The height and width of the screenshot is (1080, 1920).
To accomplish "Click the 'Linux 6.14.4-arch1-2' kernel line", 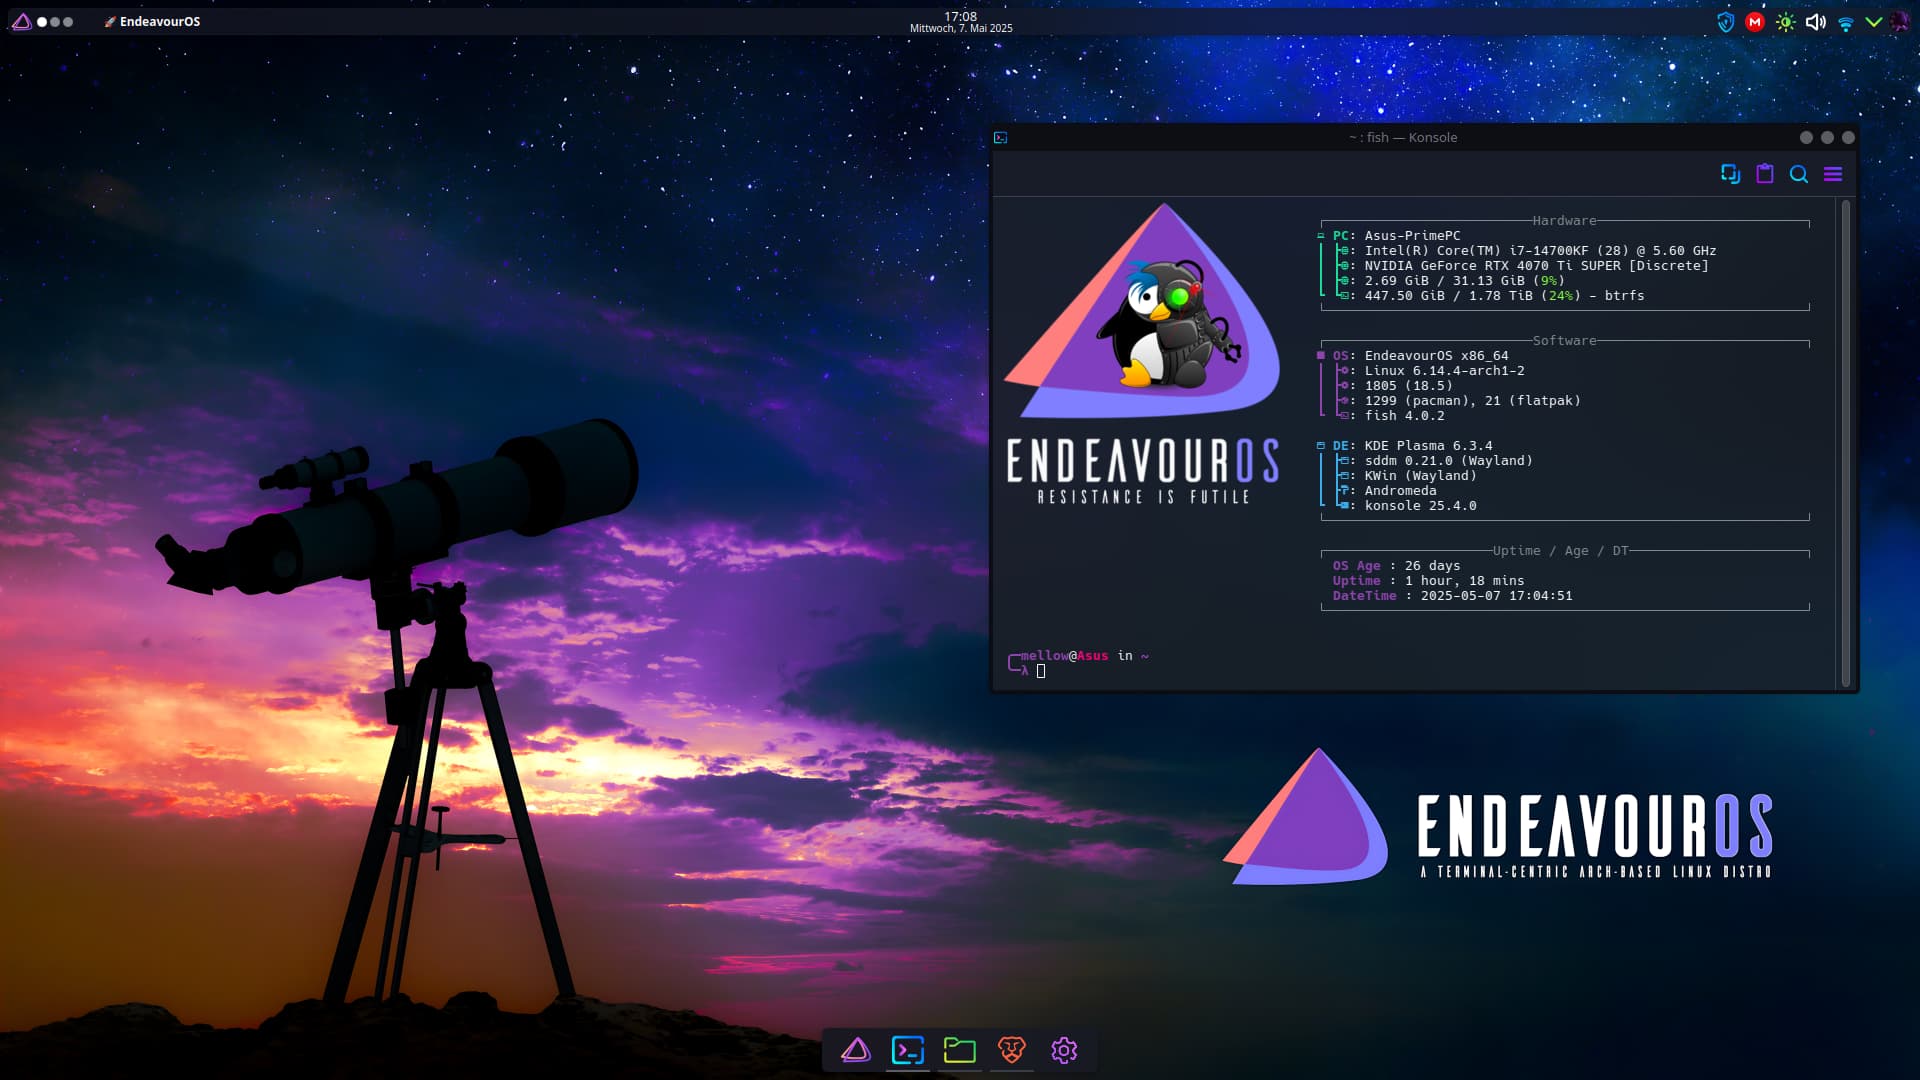I will pos(1444,371).
